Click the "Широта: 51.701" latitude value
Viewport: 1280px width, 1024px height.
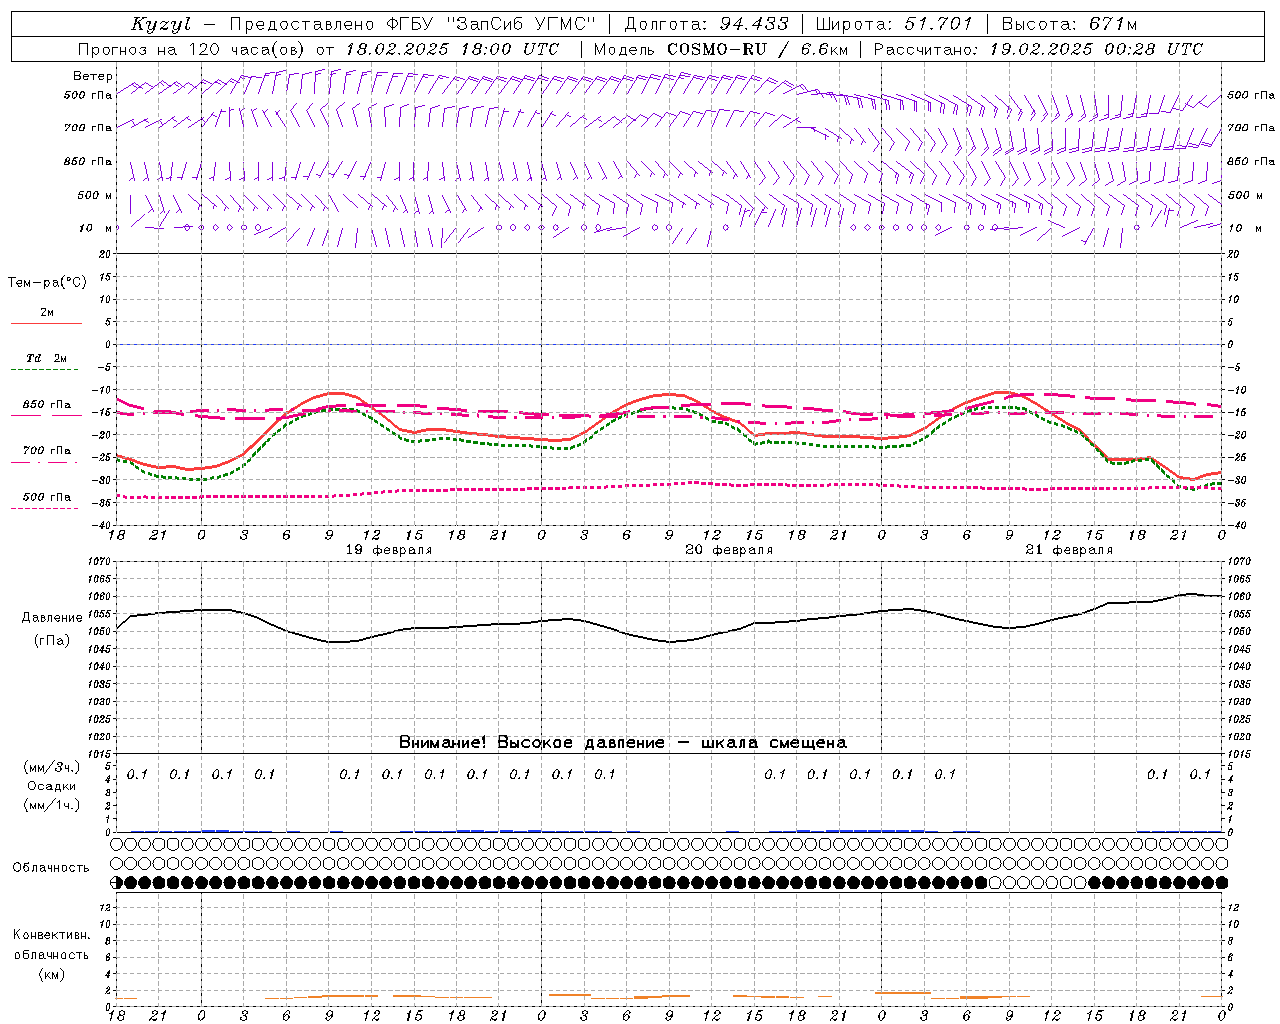(x=894, y=24)
